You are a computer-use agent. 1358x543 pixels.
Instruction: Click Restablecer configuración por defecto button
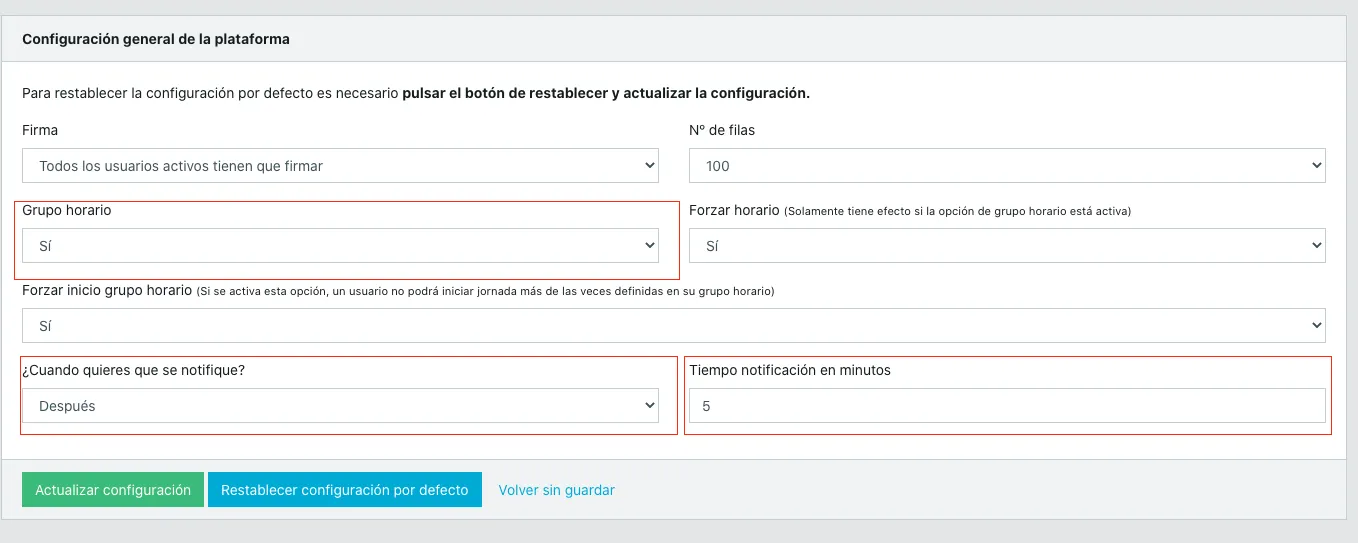click(344, 490)
